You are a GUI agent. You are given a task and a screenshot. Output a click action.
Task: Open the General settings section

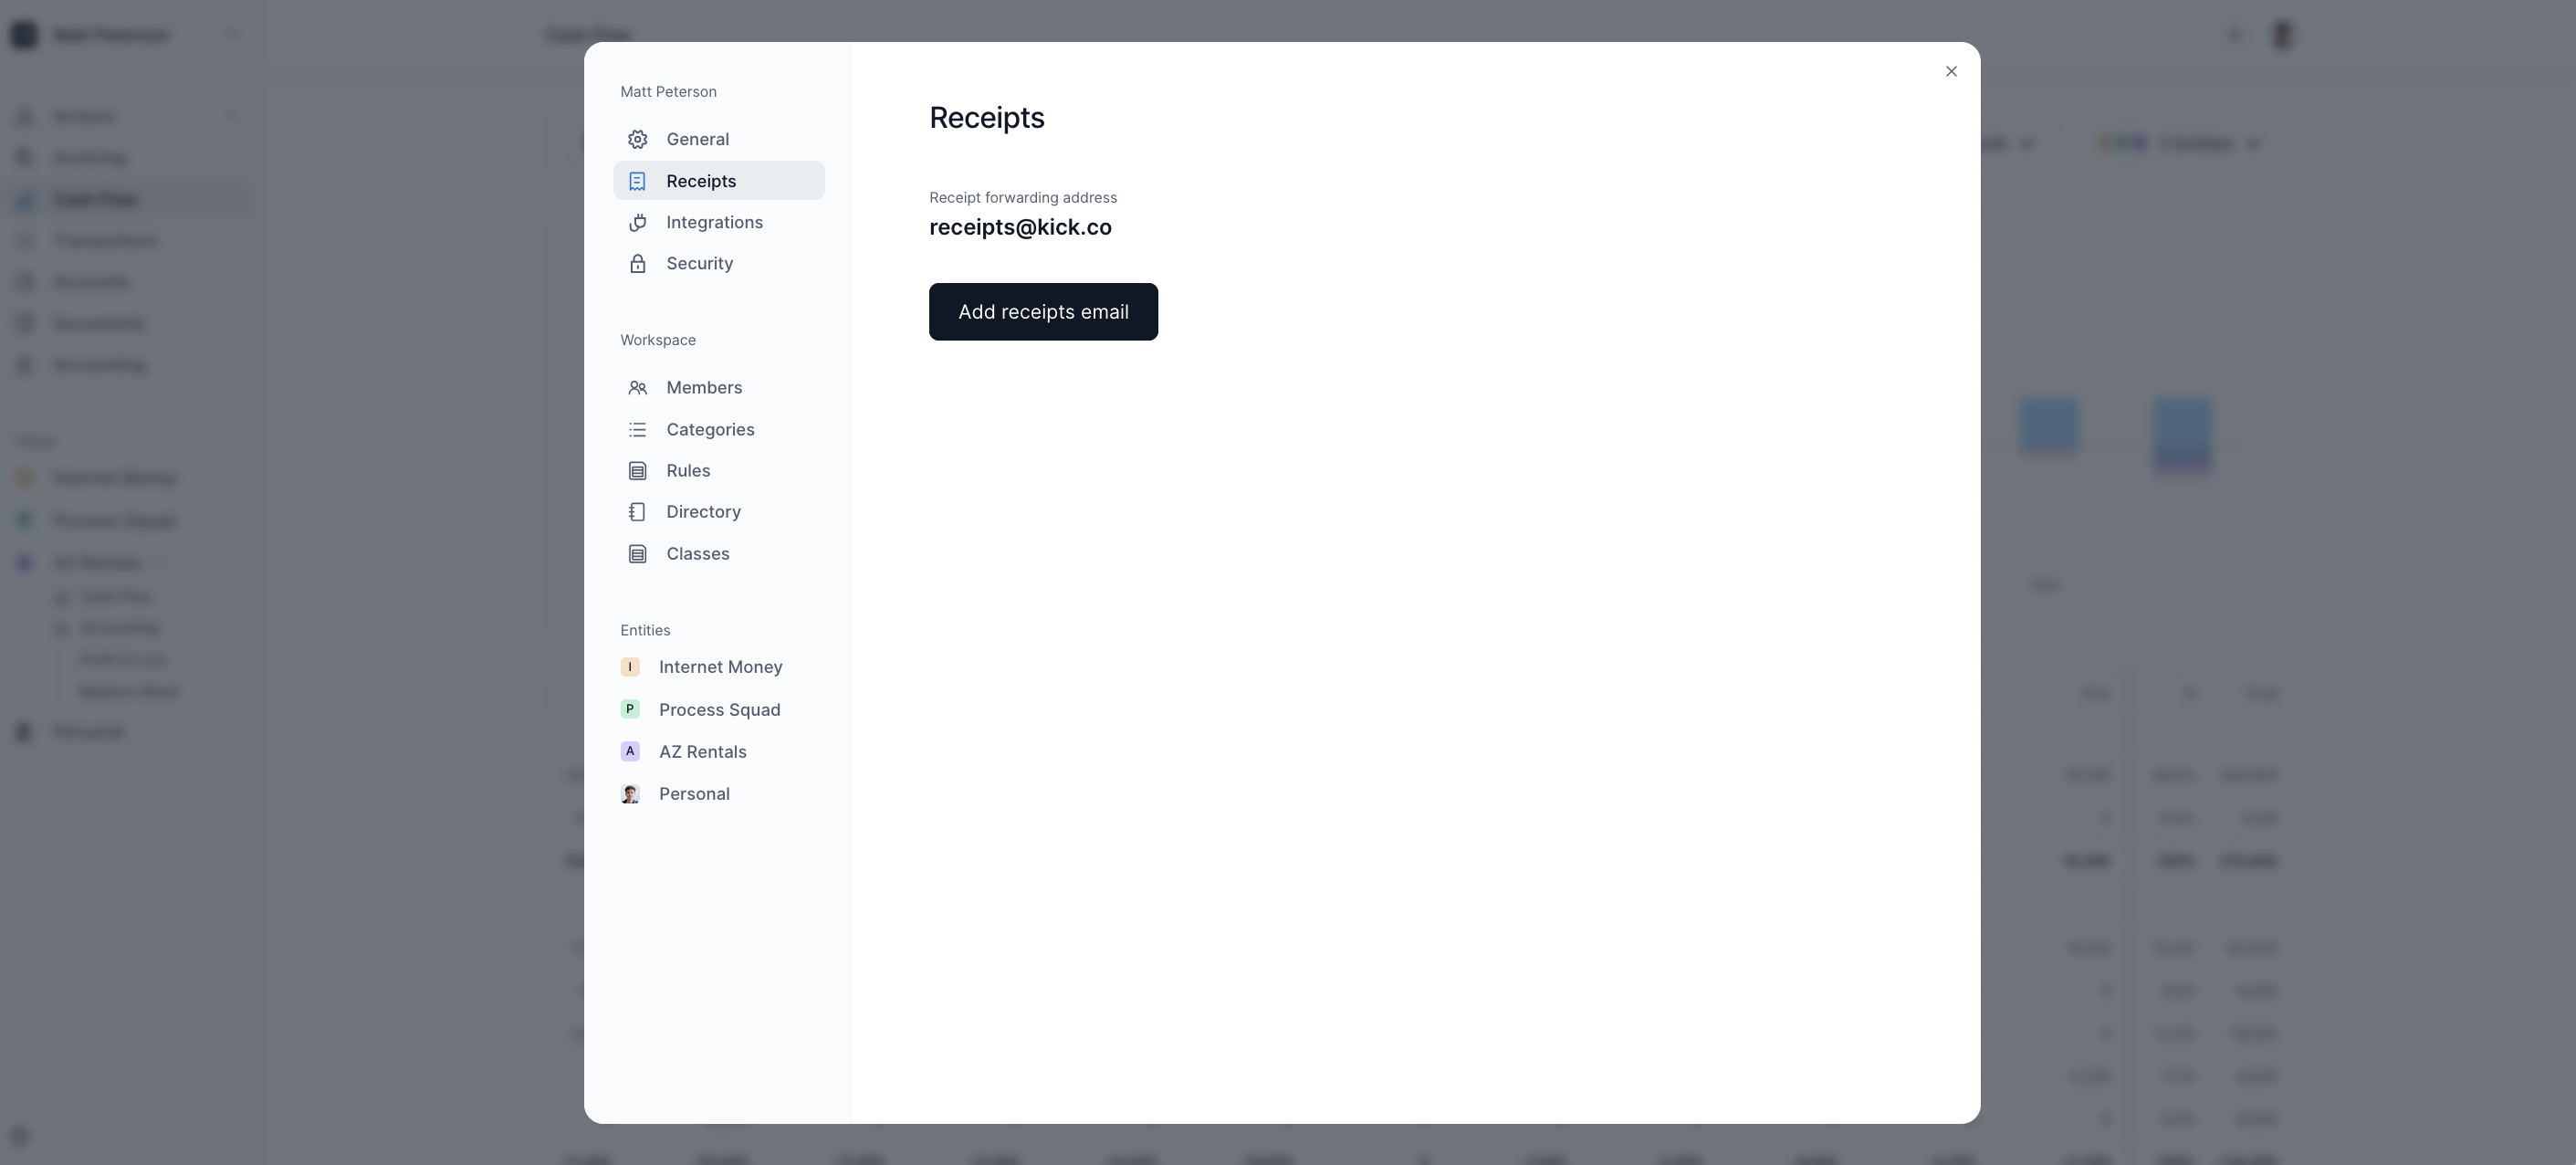pos(697,139)
